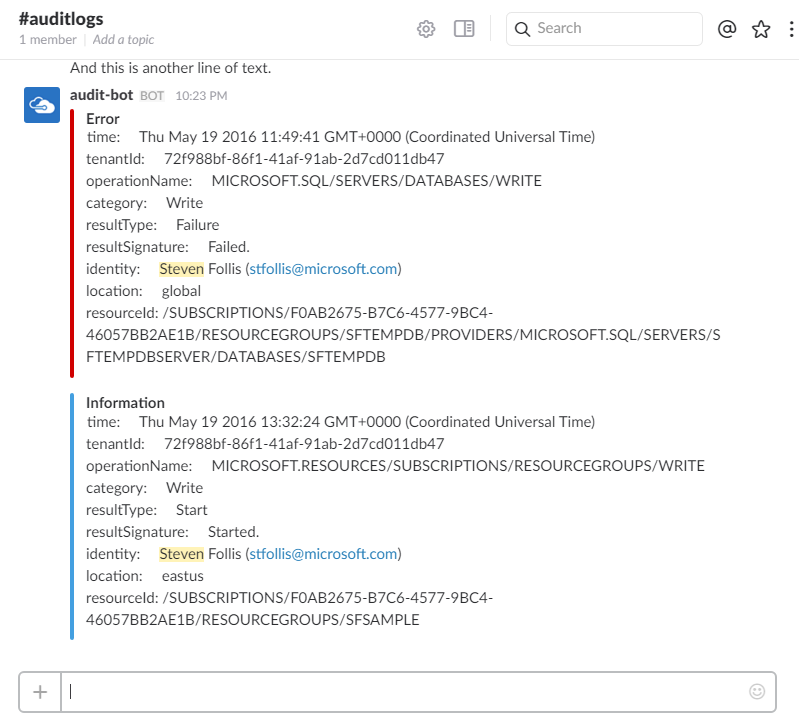Click the 10:23 PM timestamp
This screenshot has width=799, height=720.
coord(201,96)
